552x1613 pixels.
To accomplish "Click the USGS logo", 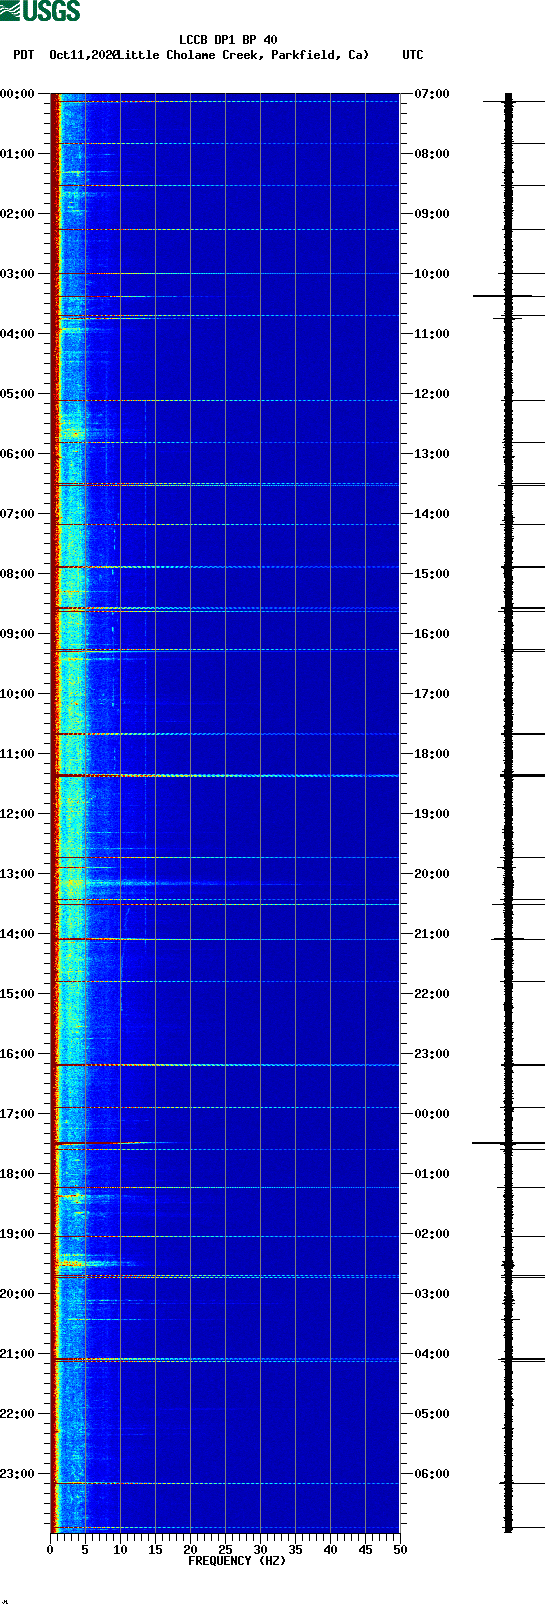I will [x=40, y=11].
